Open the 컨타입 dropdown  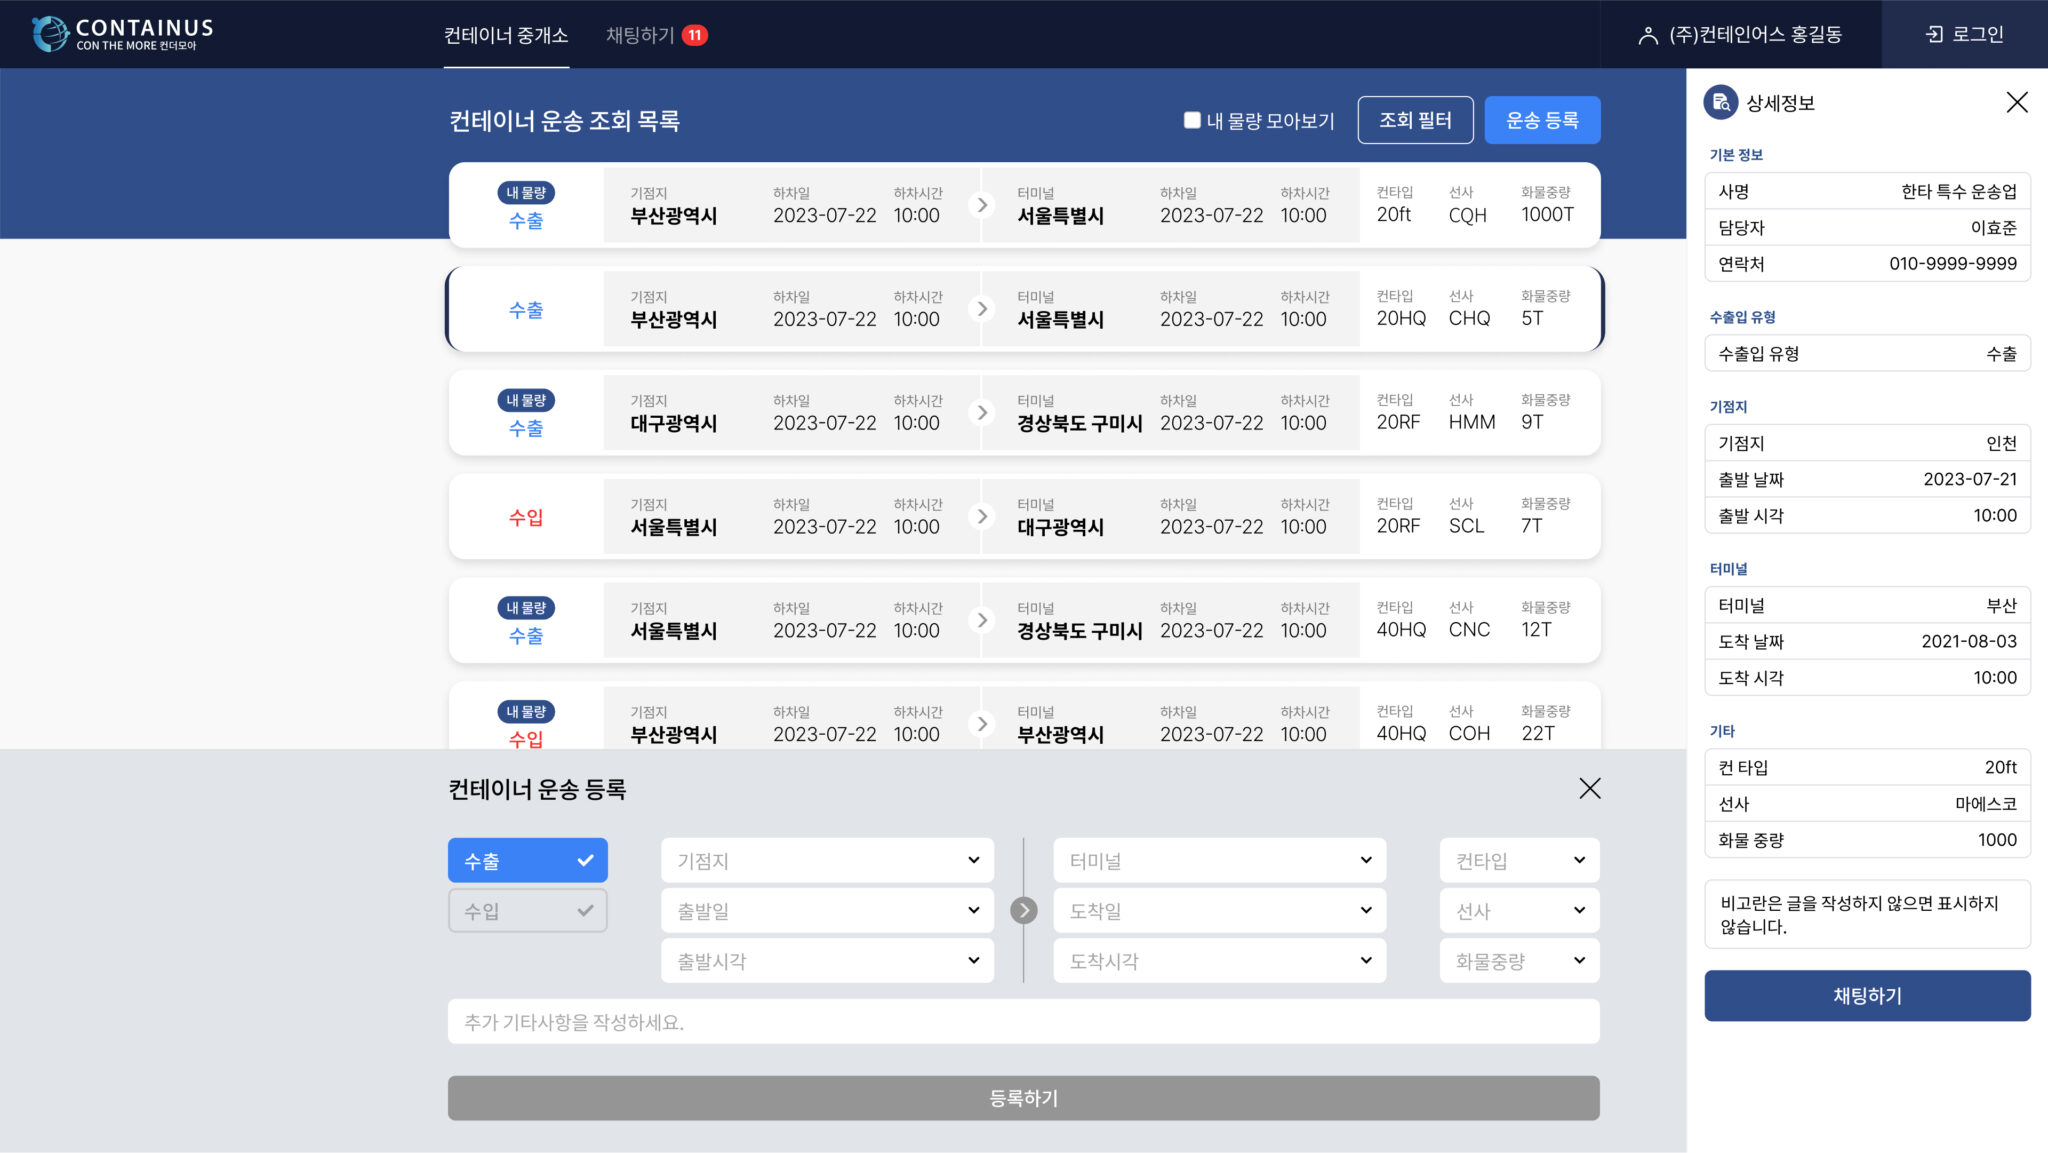1519,860
